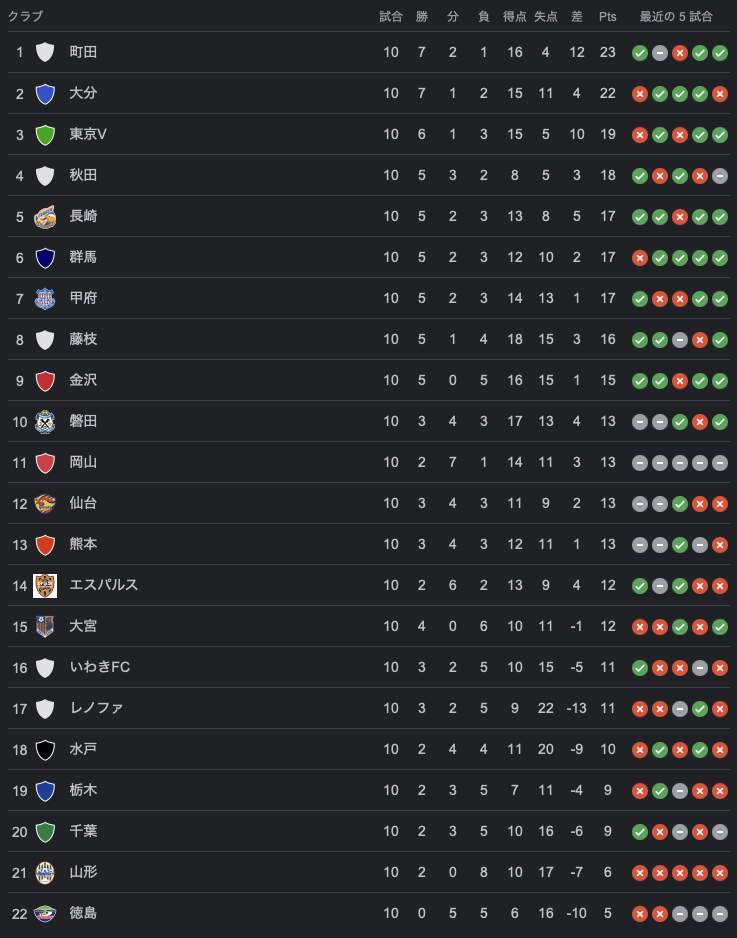Click the 徳島 club crest icon
The height and width of the screenshot is (938, 737).
pyautogui.click(x=45, y=913)
